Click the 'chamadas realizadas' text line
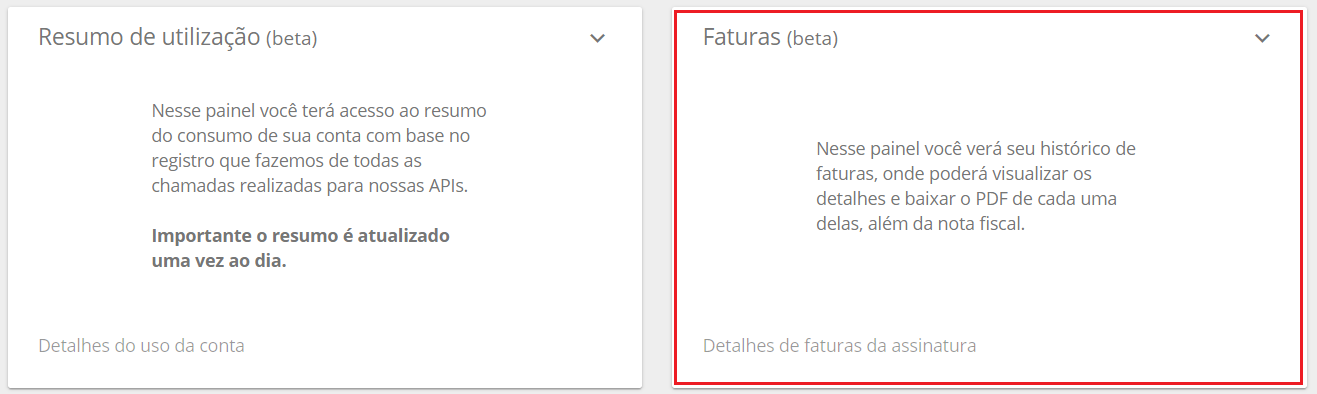The width and height of the screenshot is (1317, 394). click(310, 186)
